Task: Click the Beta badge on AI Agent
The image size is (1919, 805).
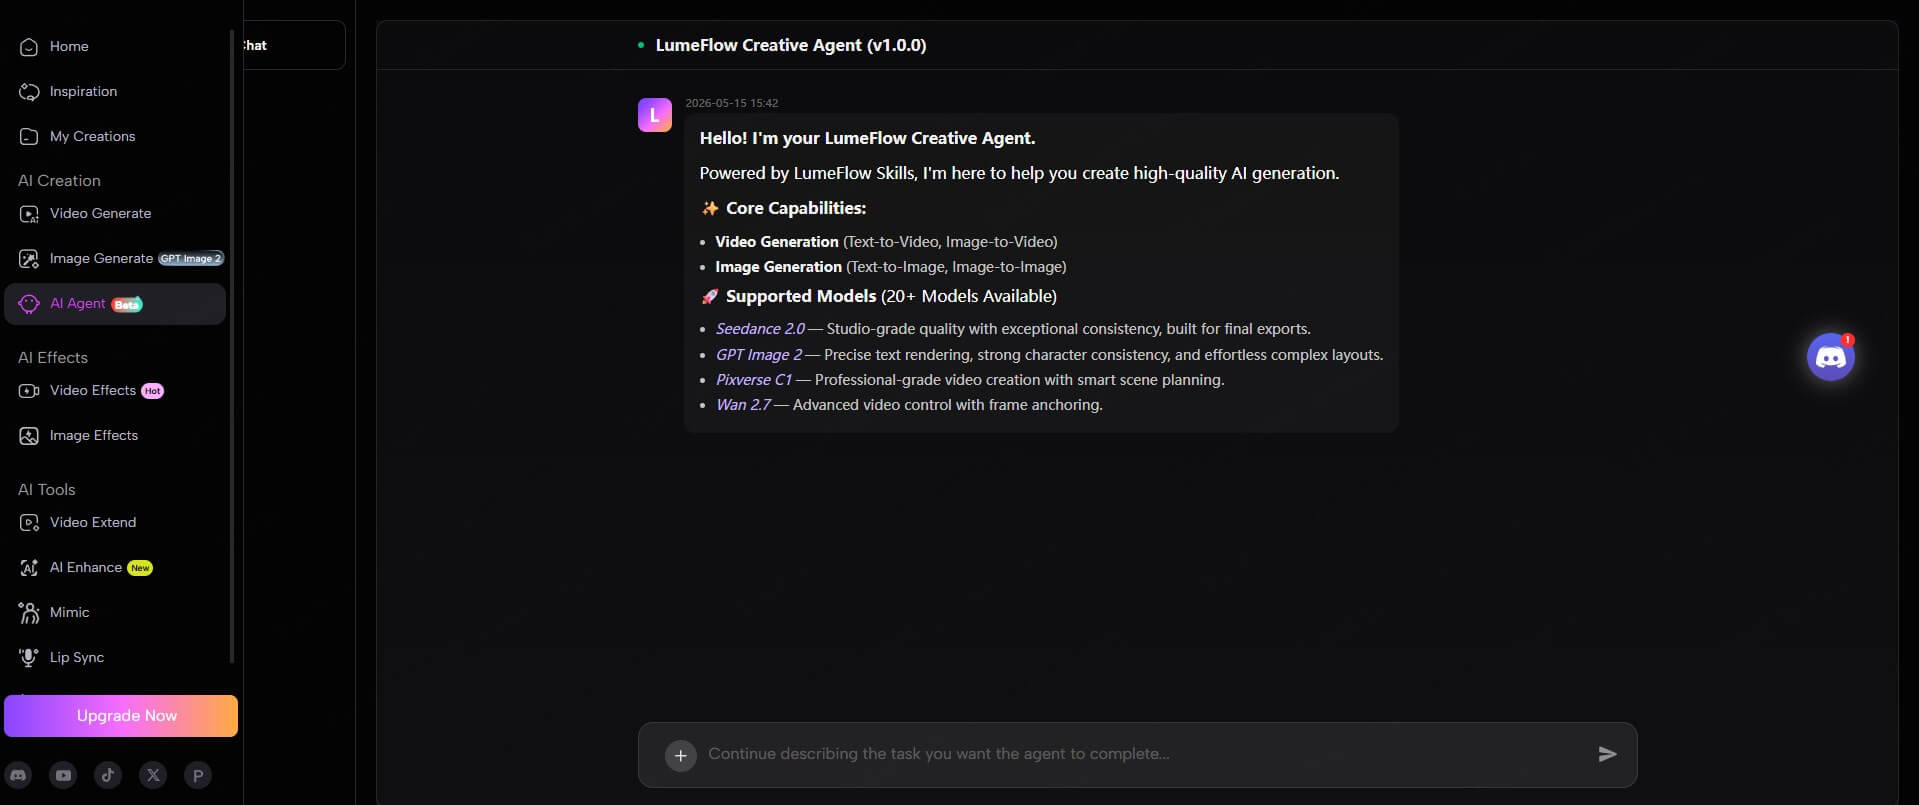Action: tap(127, 304)
